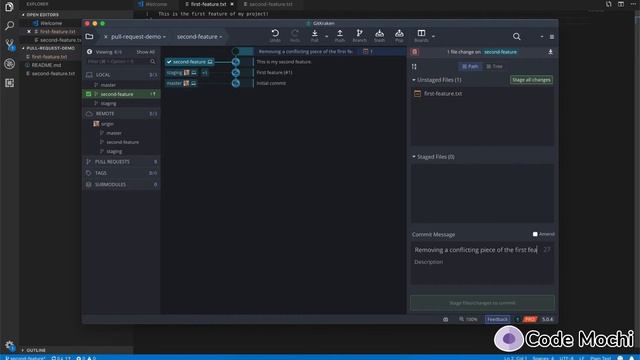Switch to second-feature.txt editor tab
The width and height of the screenshot is (640, 360).
click(x=271, y=4)
